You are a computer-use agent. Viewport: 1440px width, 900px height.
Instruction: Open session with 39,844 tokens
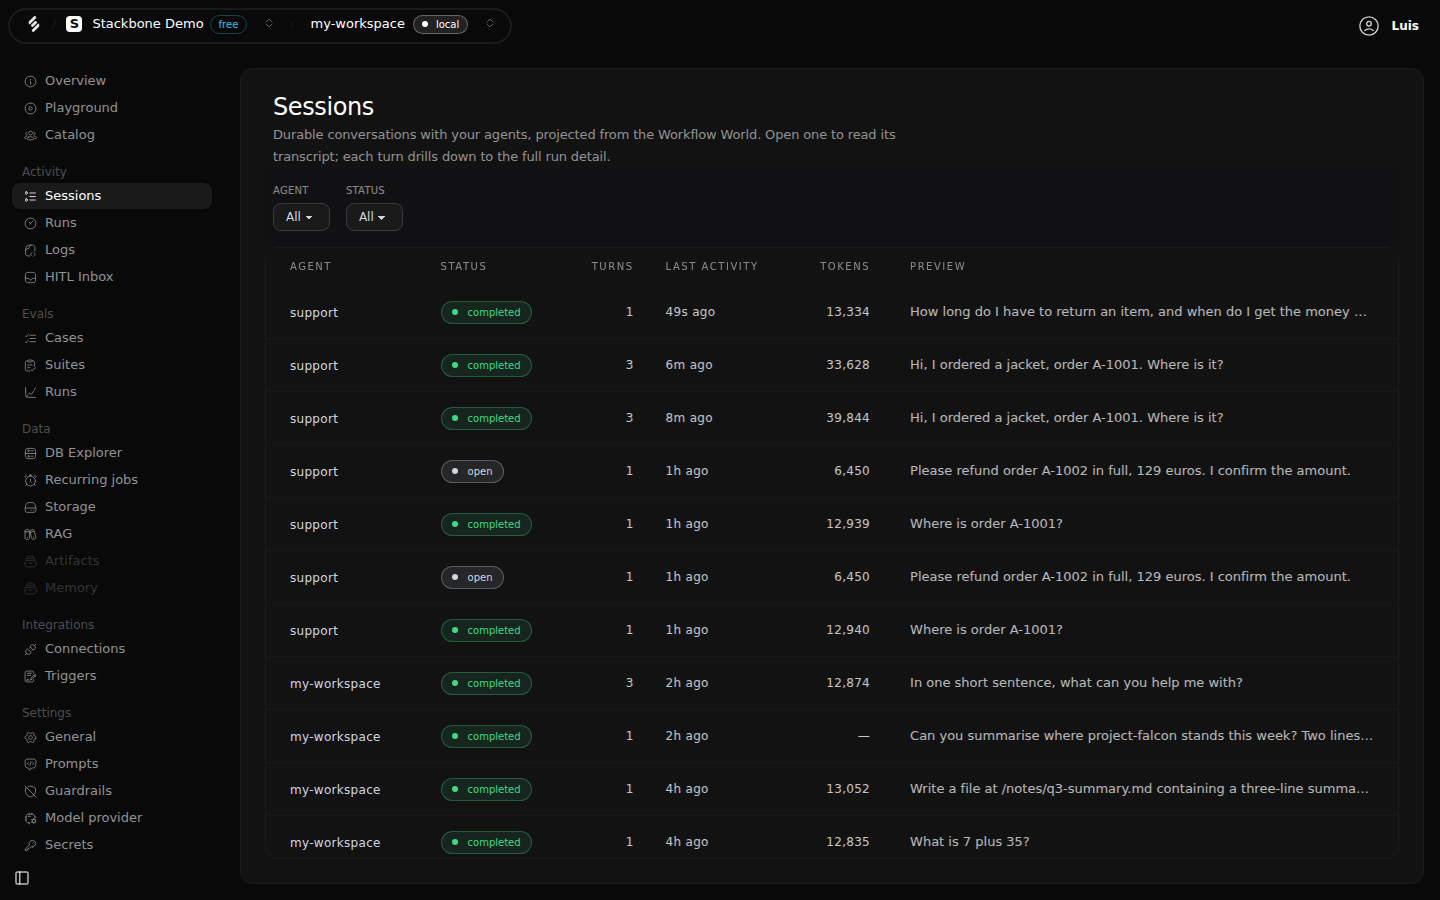[x=831, y=418]
